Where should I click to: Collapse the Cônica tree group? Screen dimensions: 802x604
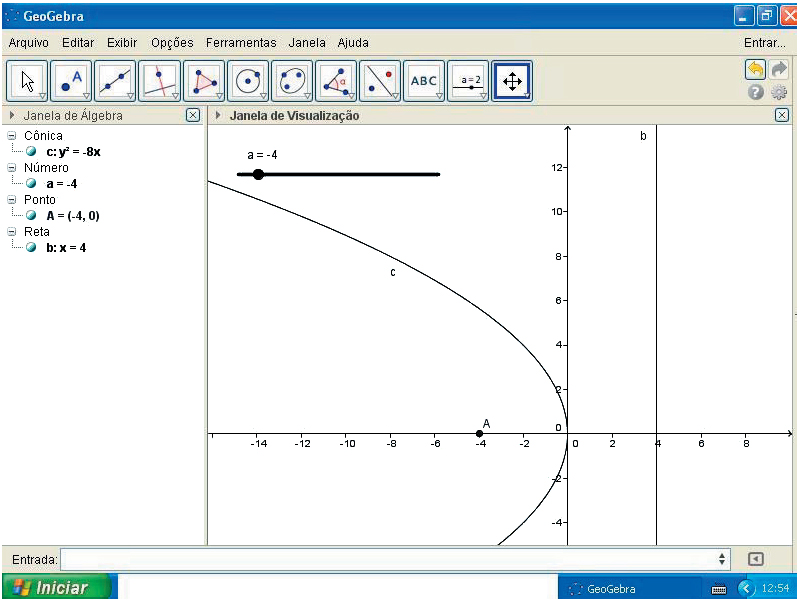click(x=11, y=136)
